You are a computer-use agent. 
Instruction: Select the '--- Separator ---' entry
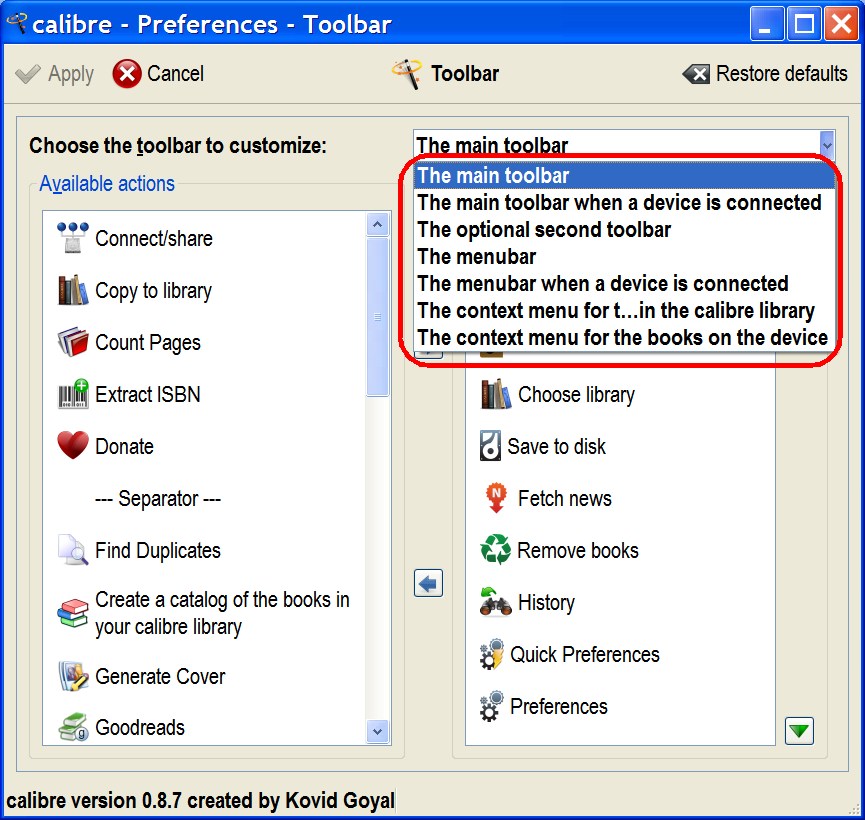(x=158, y=498)
